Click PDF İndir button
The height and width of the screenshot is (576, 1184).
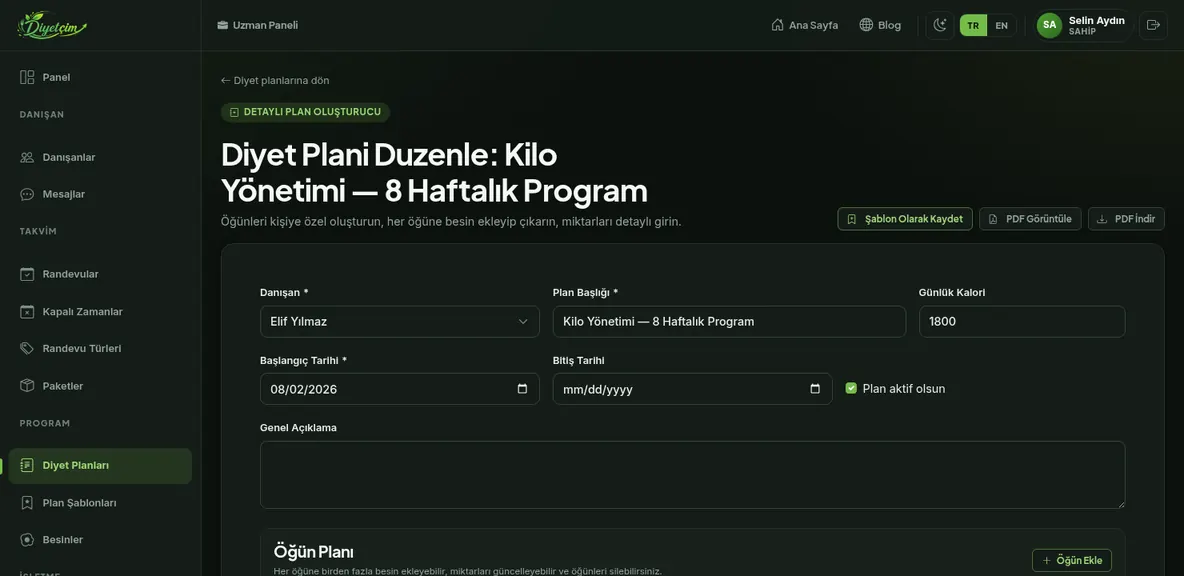1126,219
